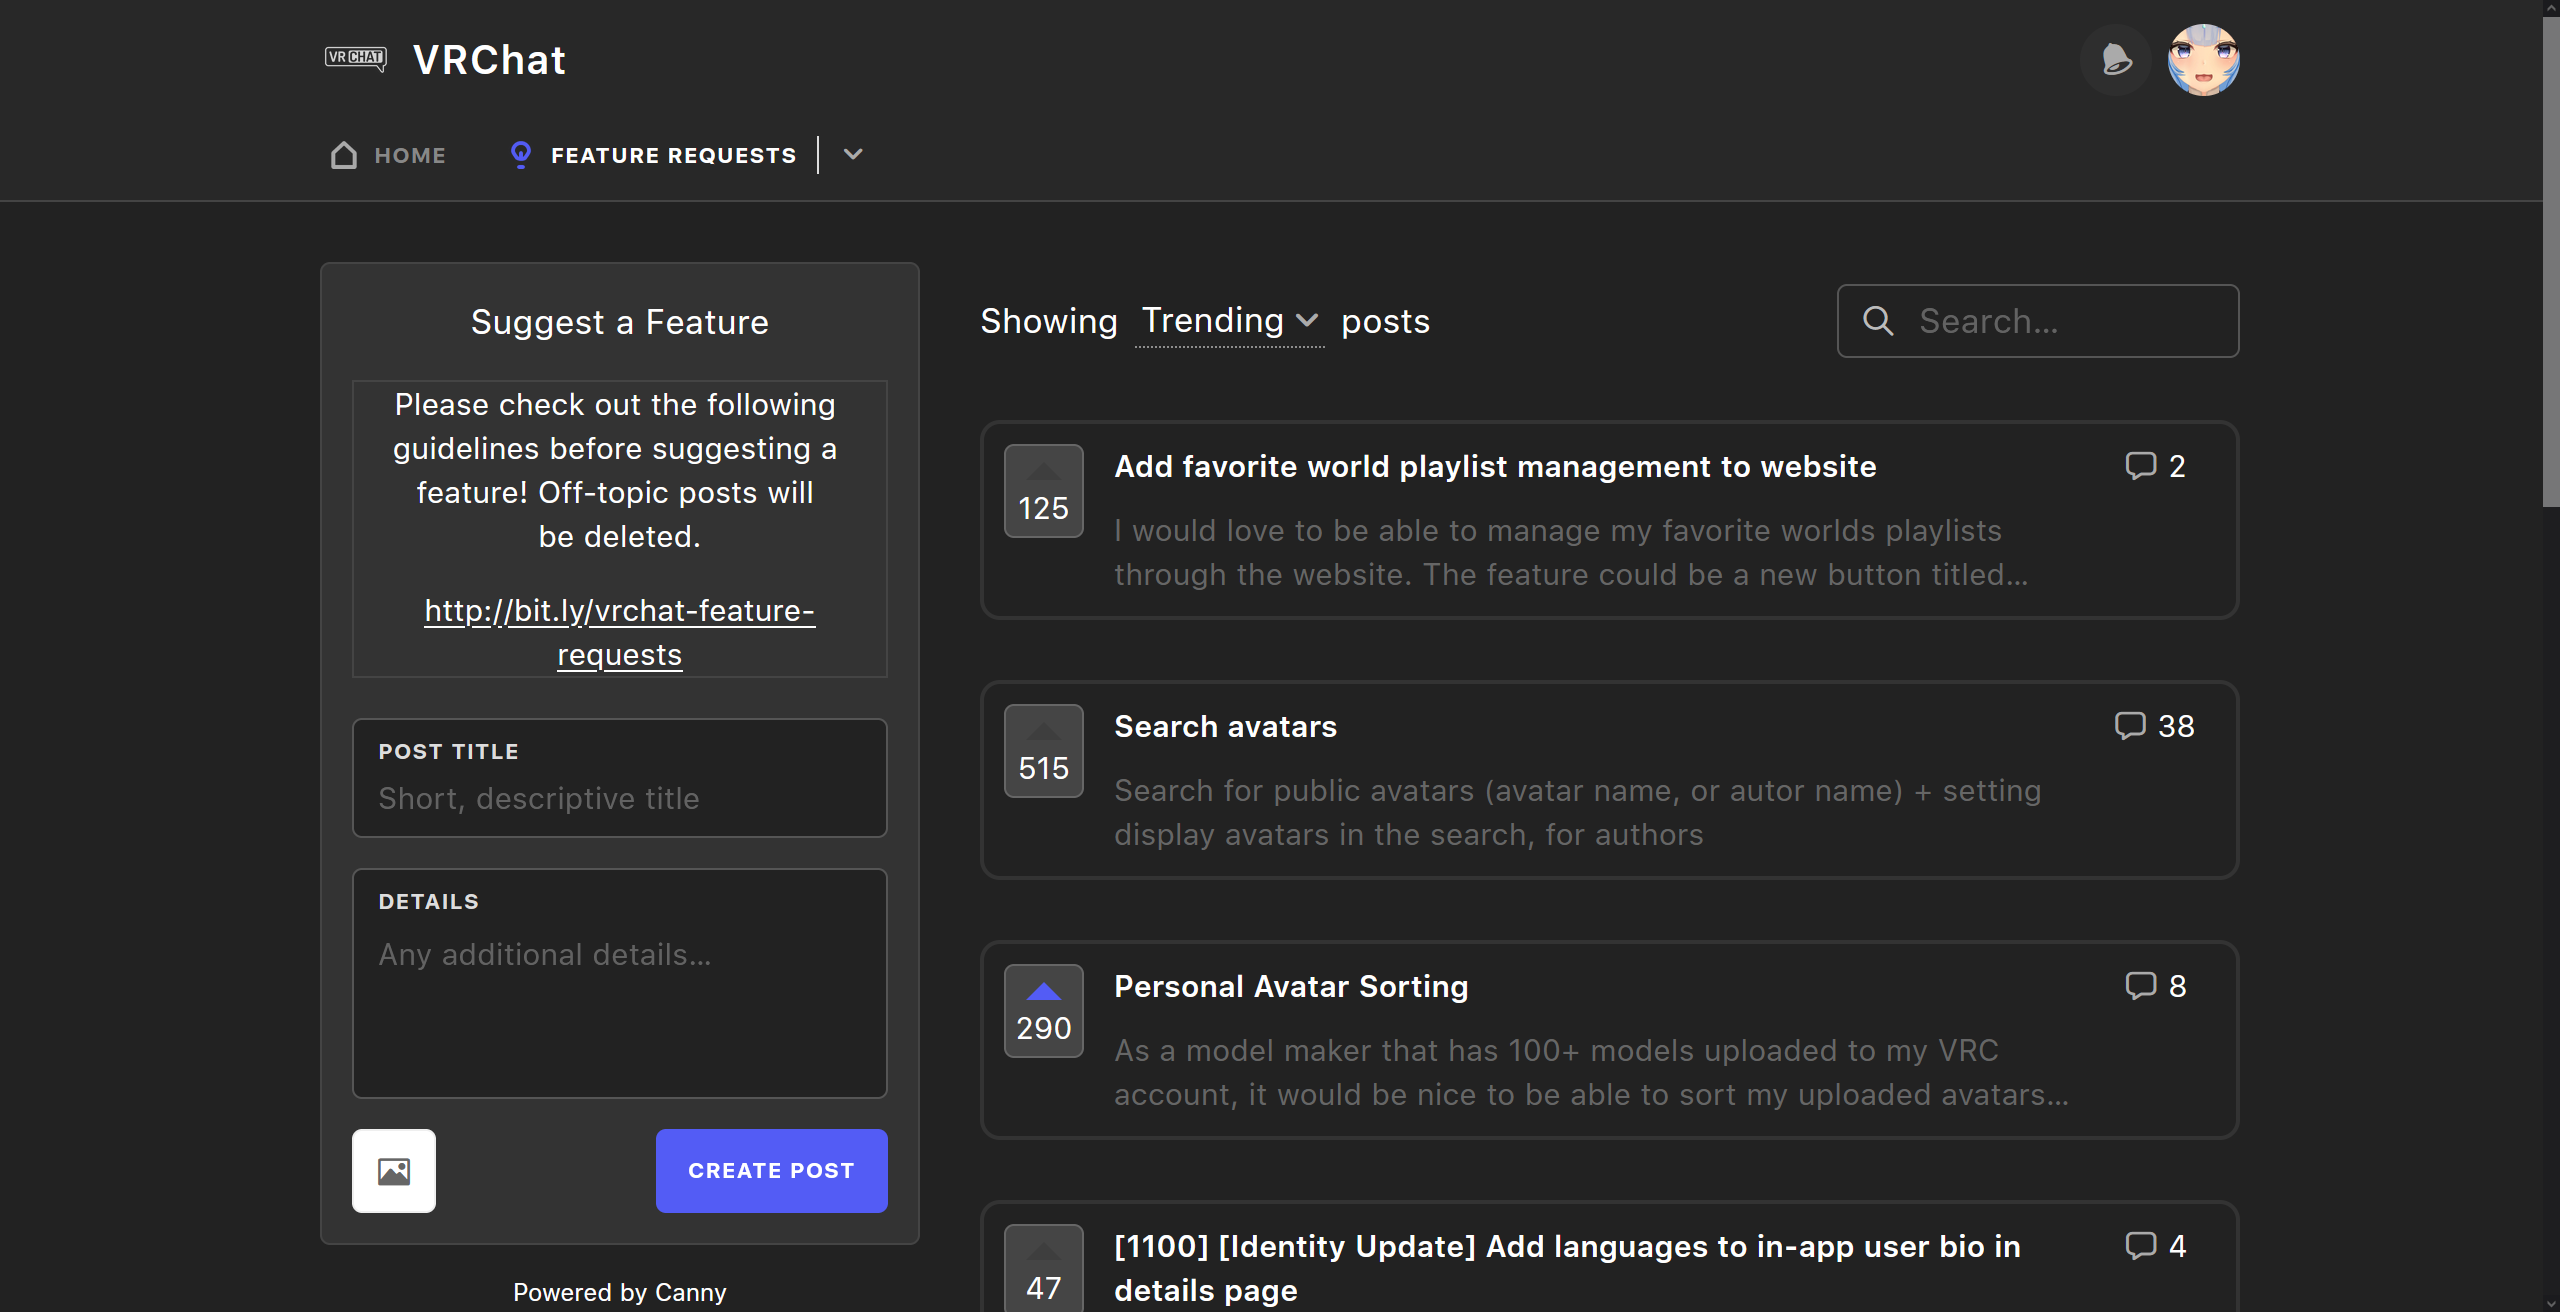Remove upvote from Personal Avatar Sorting
Screen dimensions: 2560x1312
pos(1043,1011)
